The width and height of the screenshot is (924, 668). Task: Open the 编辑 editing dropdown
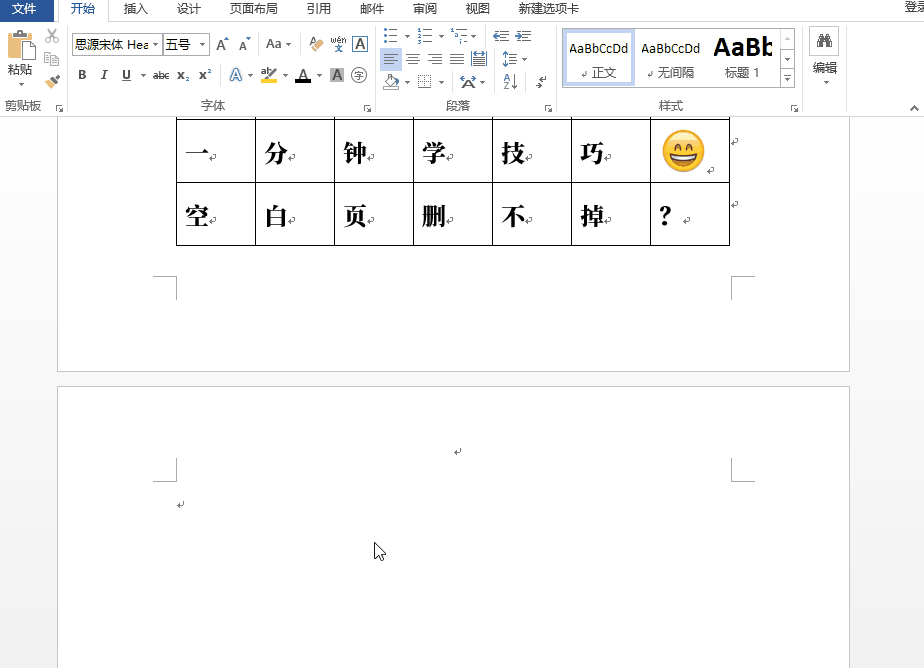coord(824,73)
